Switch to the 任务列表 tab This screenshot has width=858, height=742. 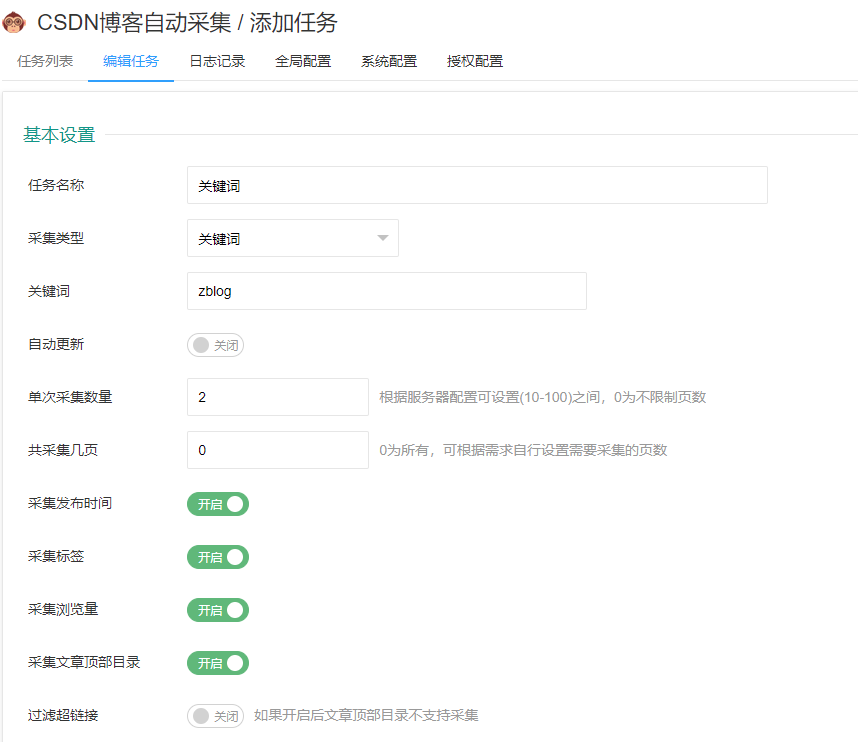(45, 61)
